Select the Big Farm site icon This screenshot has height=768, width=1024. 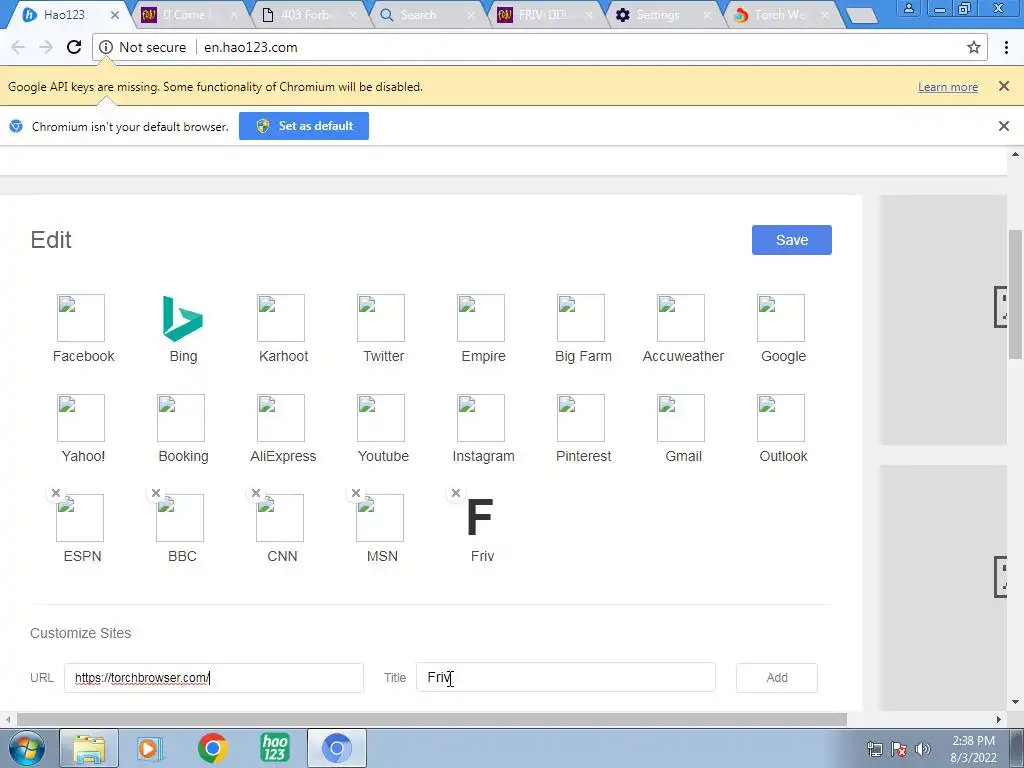(581, 318)
